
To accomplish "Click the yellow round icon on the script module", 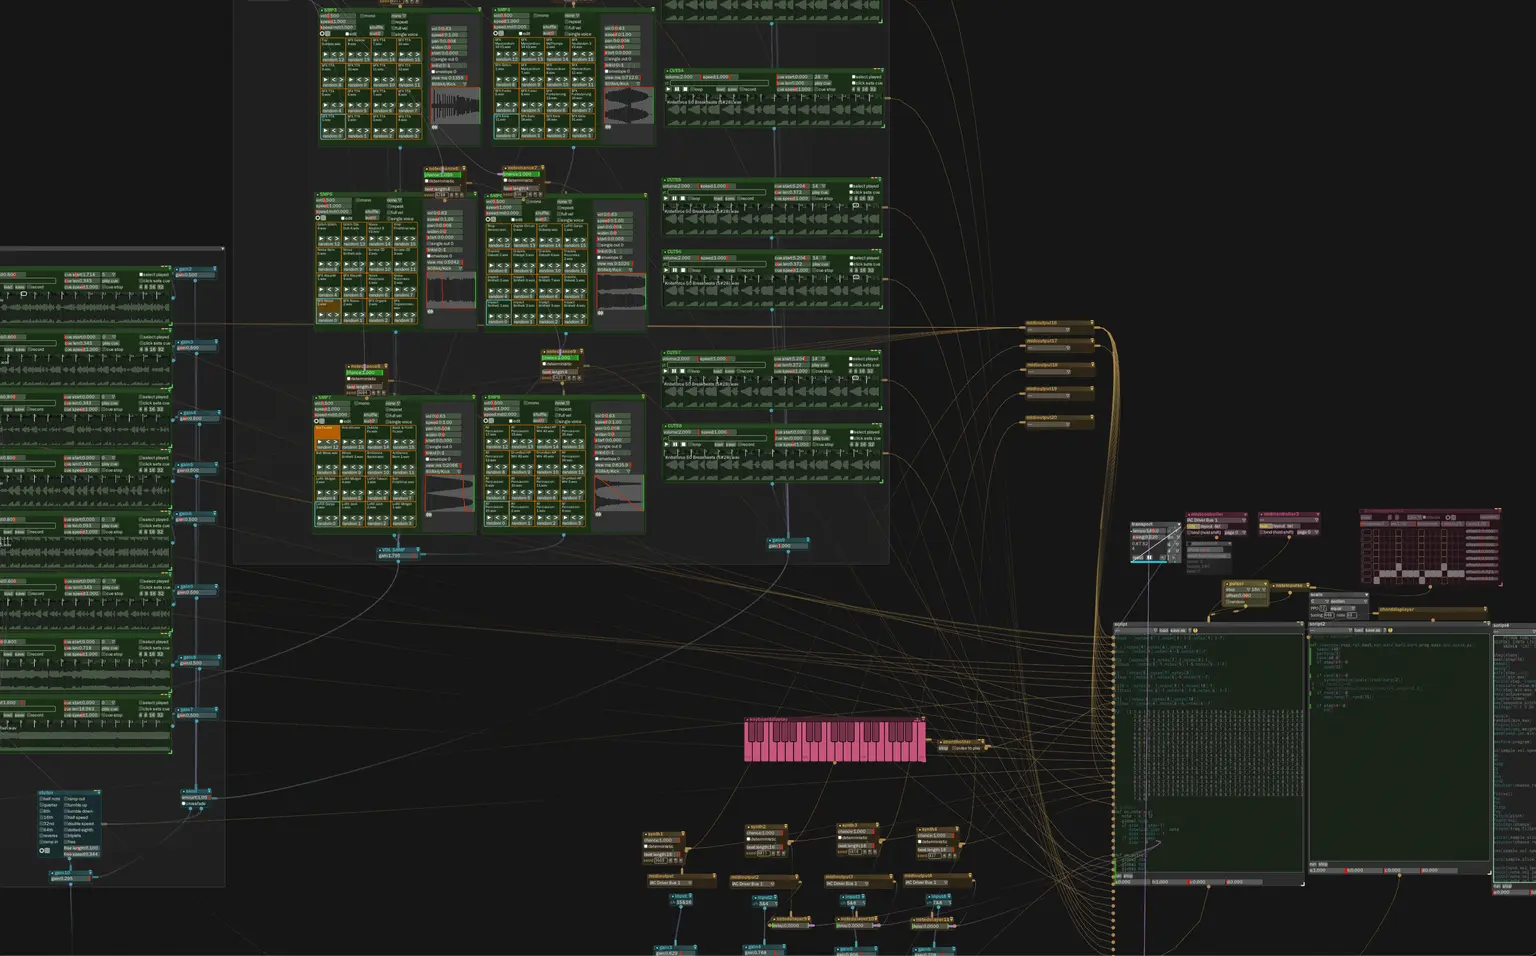I will [1196, 630].
